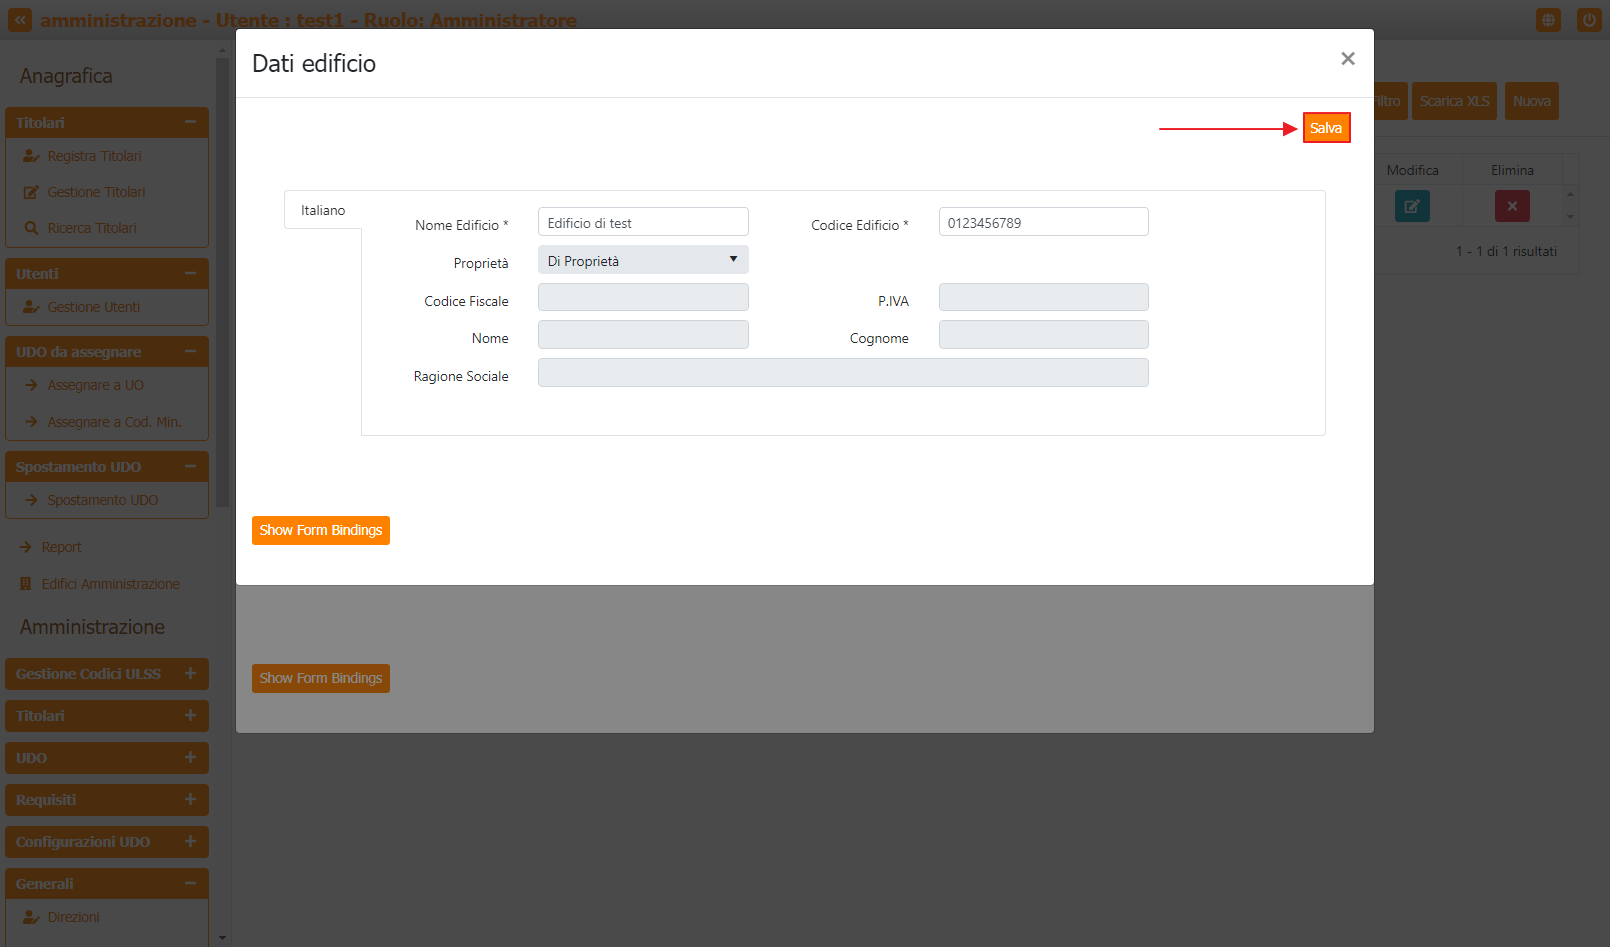Screen dimensions: 1610x947
Task: Click Show Form Bindings in the dialog
Action: (320, 530)
